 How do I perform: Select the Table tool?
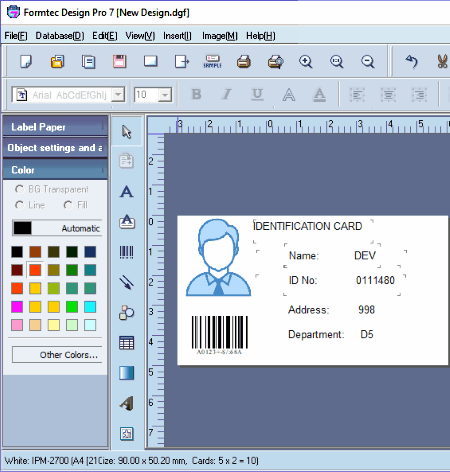(x=127, y=343)
